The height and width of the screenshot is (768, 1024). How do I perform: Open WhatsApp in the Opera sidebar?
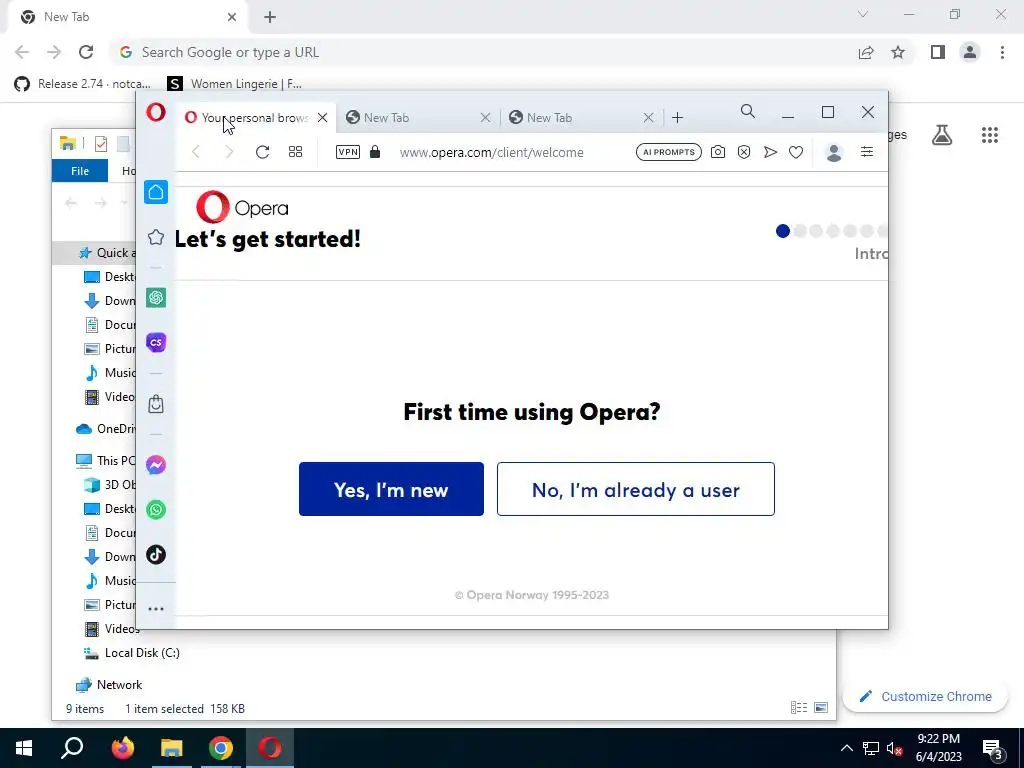click(x=156, y=509)
